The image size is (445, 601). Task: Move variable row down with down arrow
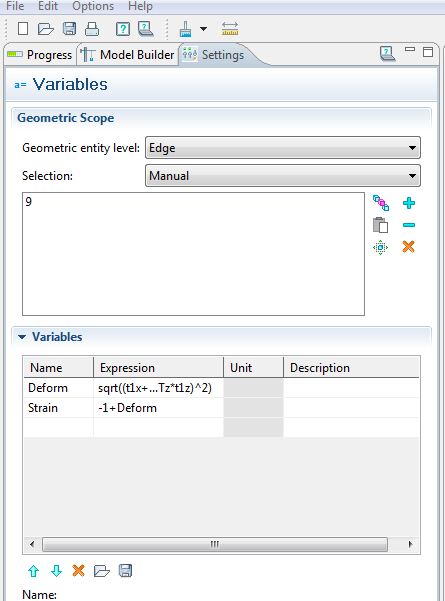pyautogui.click(x=56, y=571)
